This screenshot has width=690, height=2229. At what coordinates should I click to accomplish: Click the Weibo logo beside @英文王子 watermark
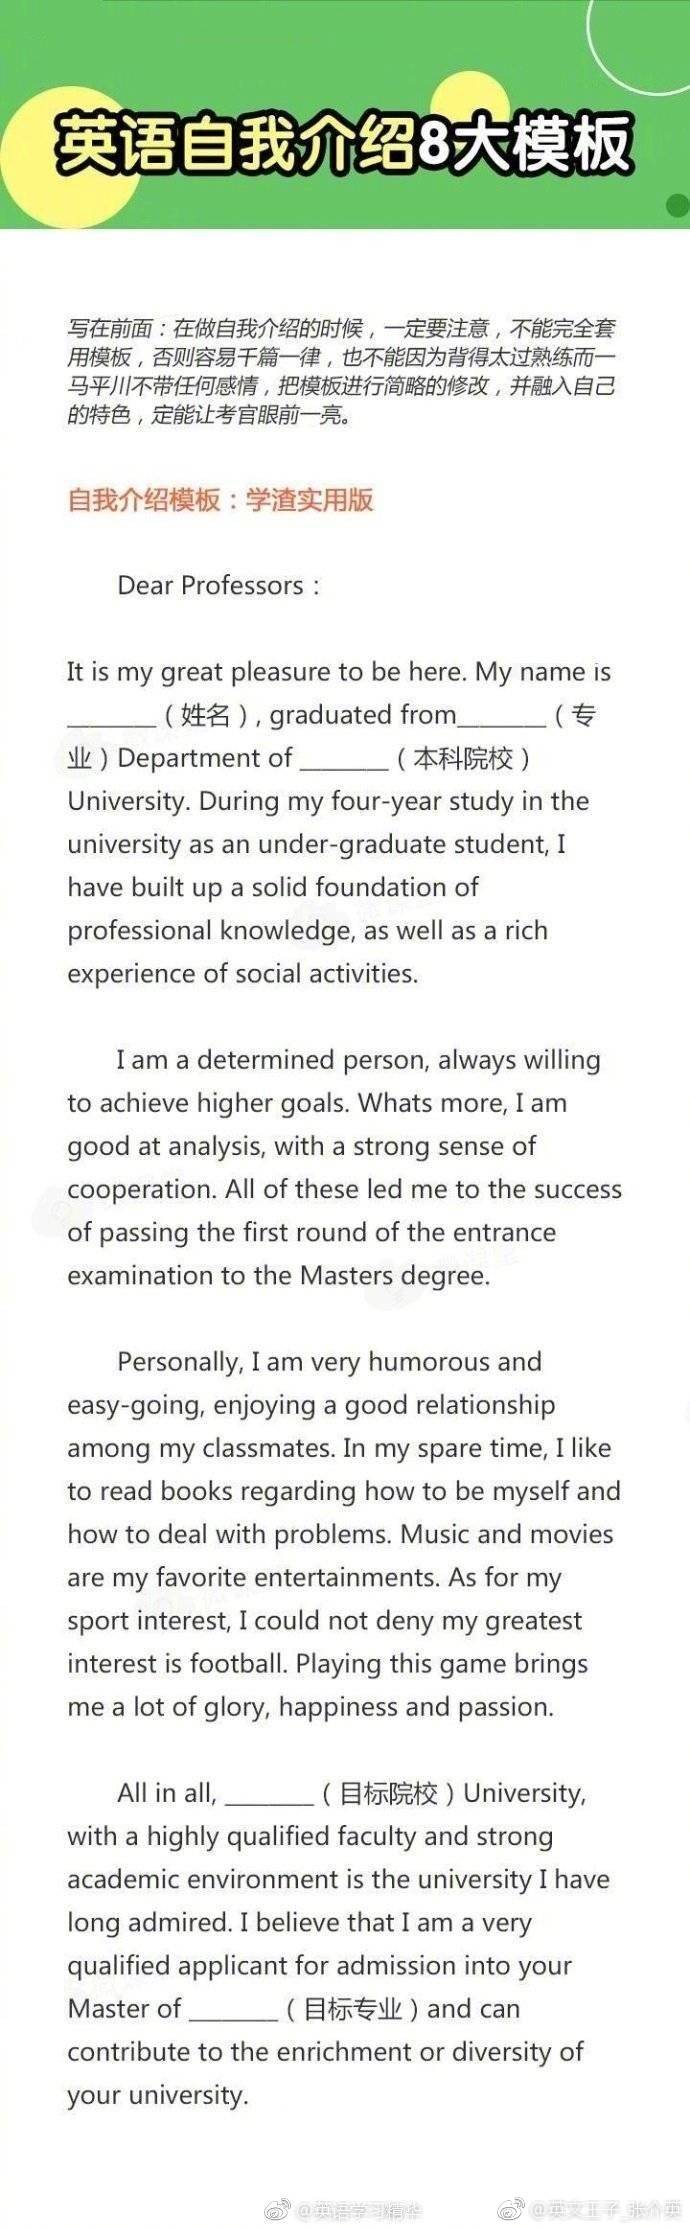[x=511, y=2209]
